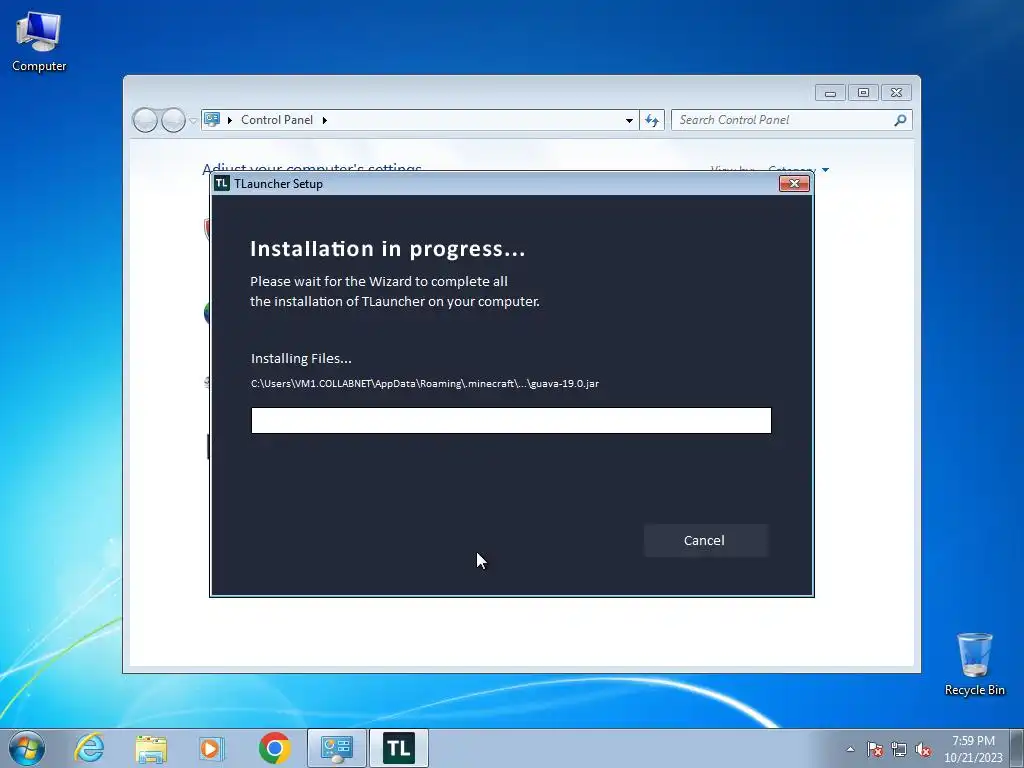Image resolution: width=1024 pixels, height=768 pixels.
Task: Open the Computer desktop icon
Action: pyautogui.click(x=39, y=41)
